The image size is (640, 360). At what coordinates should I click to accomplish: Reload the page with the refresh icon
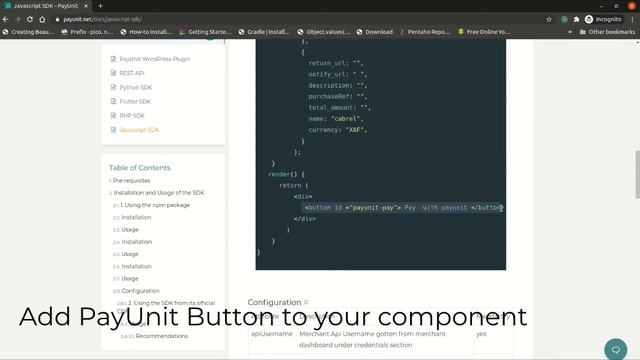point(30,19)
